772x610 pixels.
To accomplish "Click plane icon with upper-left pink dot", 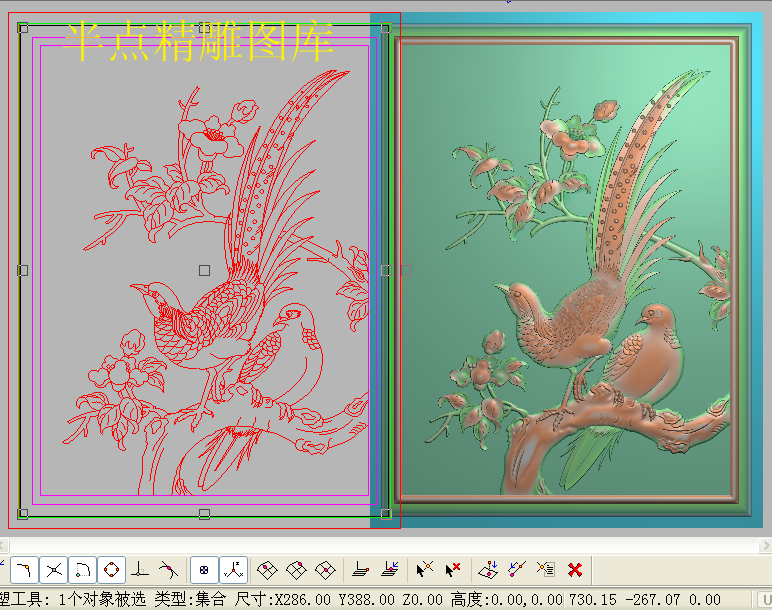I will [x=267, y=571].
